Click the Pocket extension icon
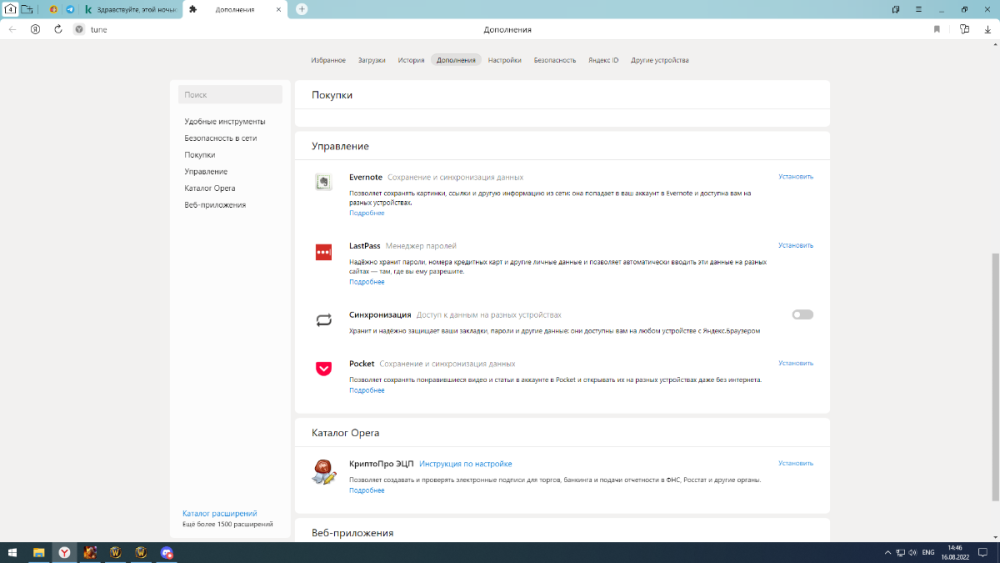1000x563 pixels. (x=323, y=369)
